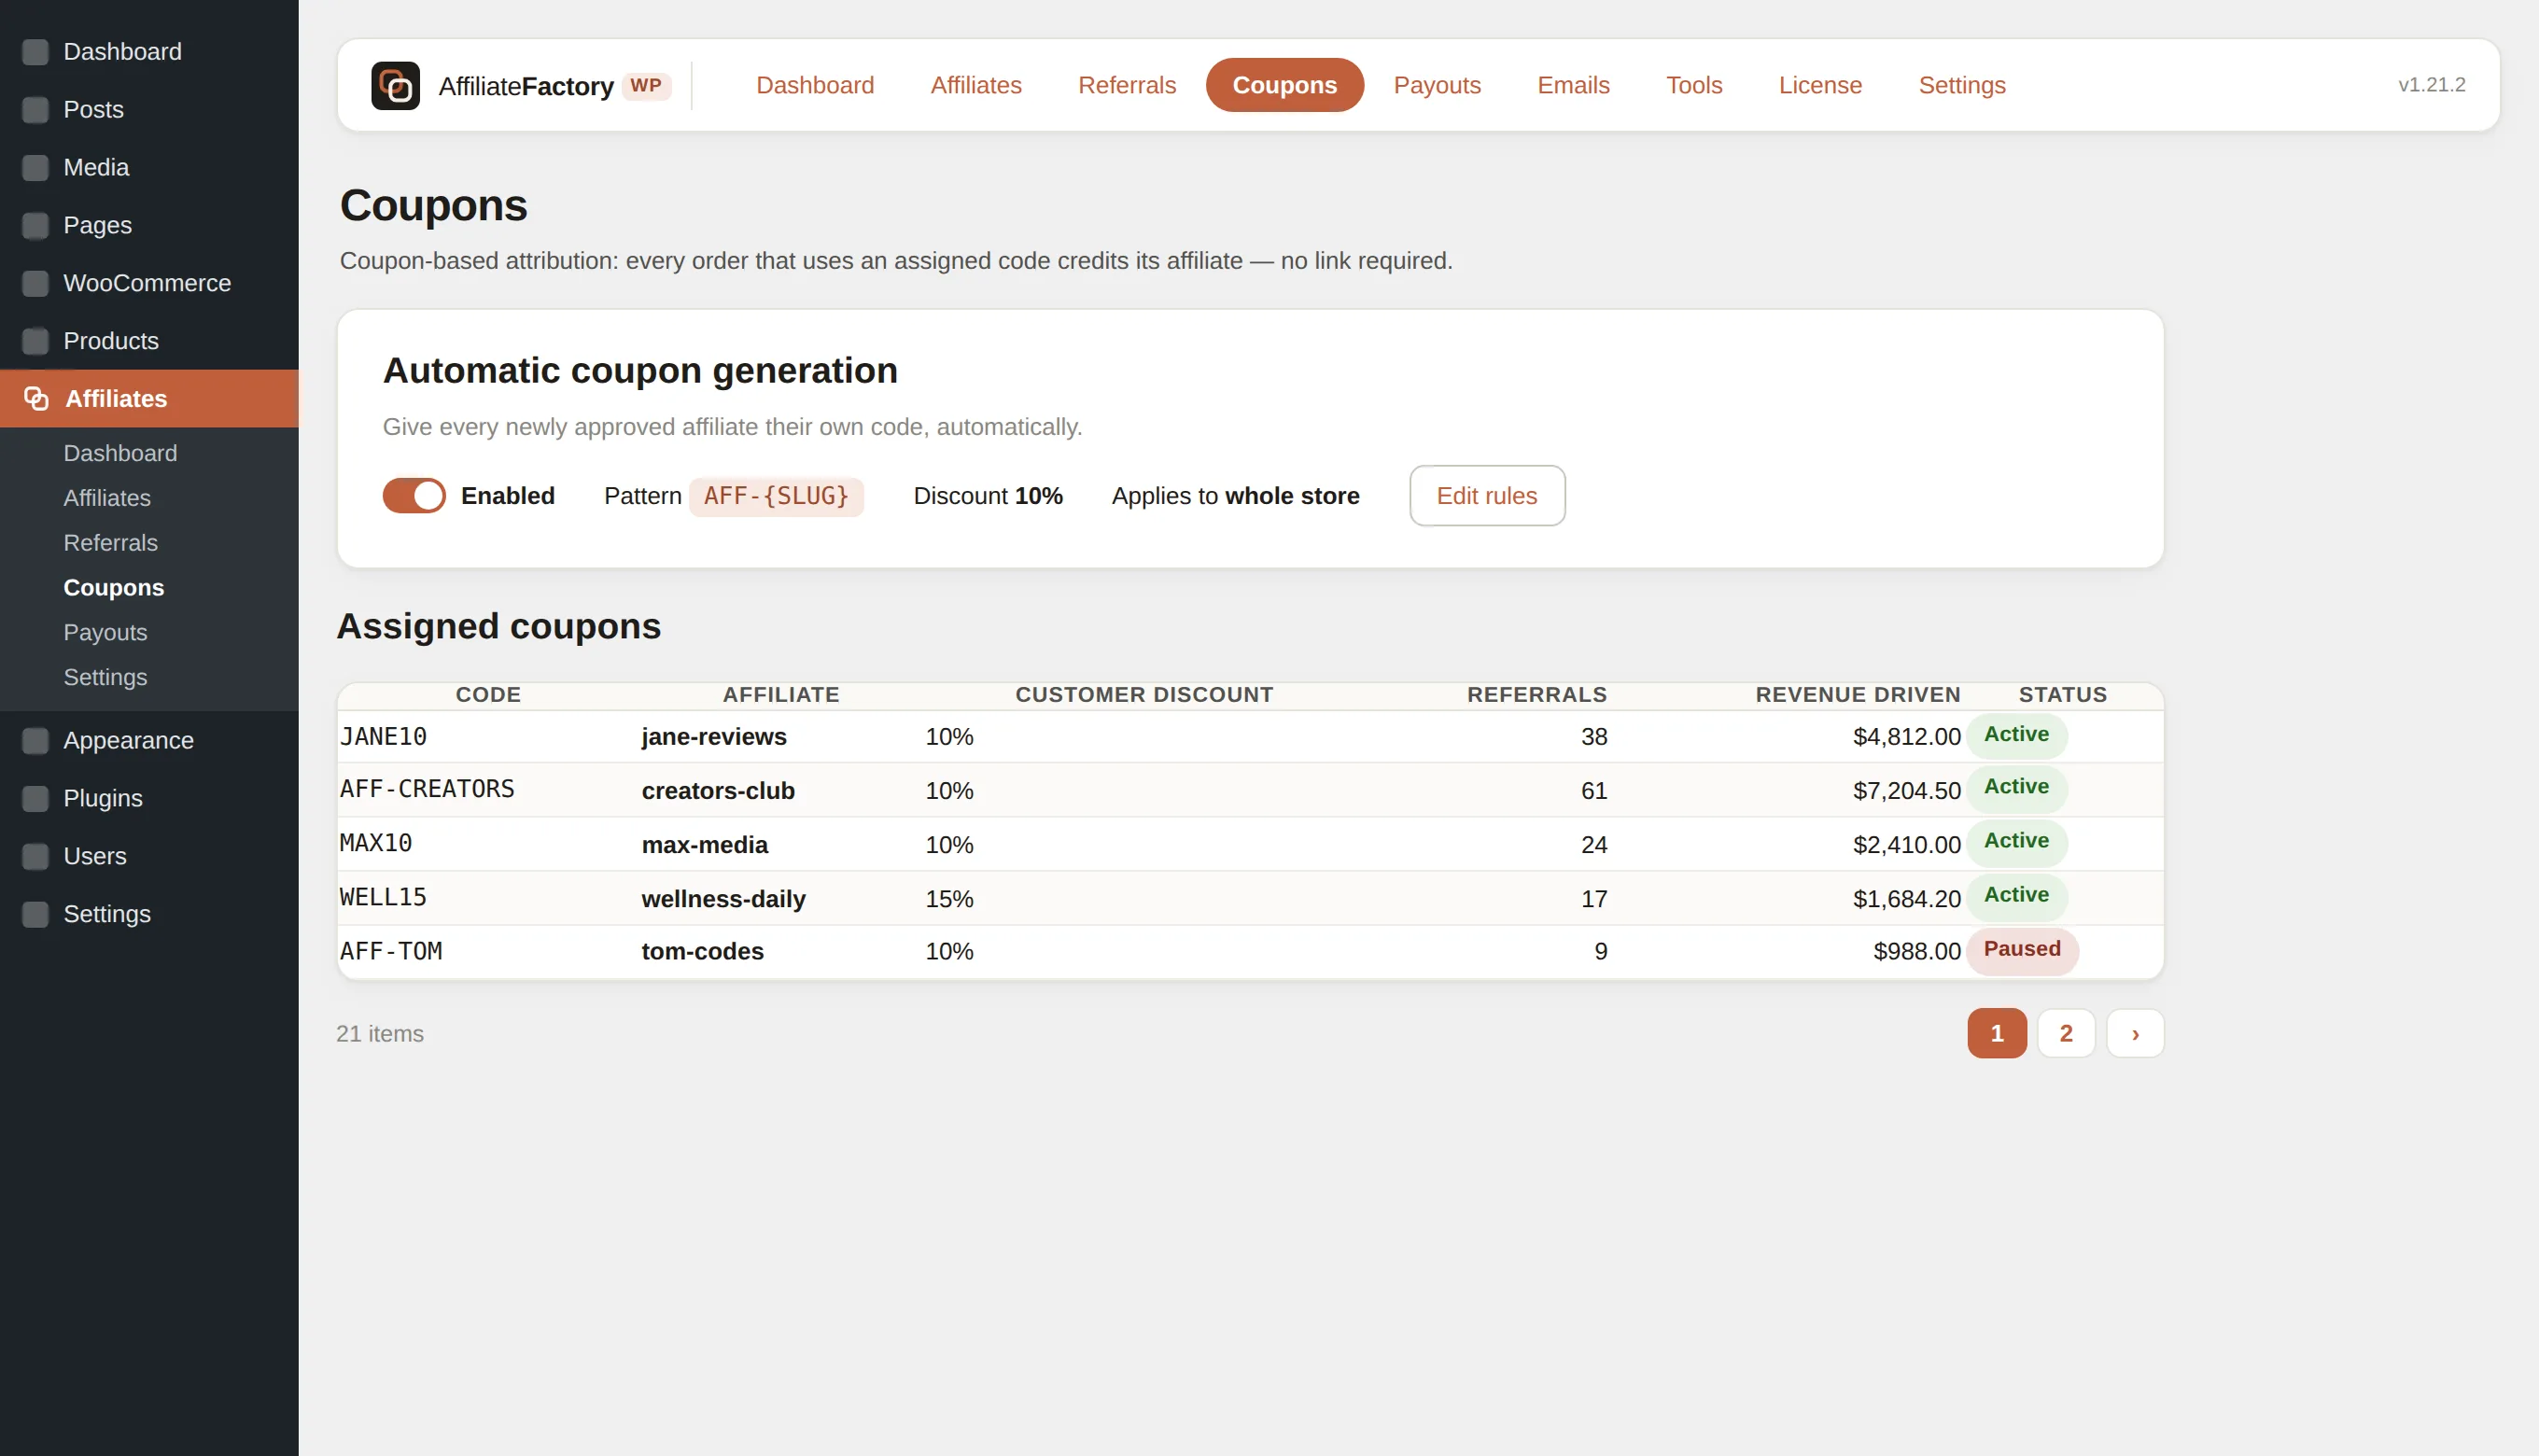Go to the Payouts tab in top navigation
The width and height of the screenshot is (2539, 1456).
coord(1437,85)
